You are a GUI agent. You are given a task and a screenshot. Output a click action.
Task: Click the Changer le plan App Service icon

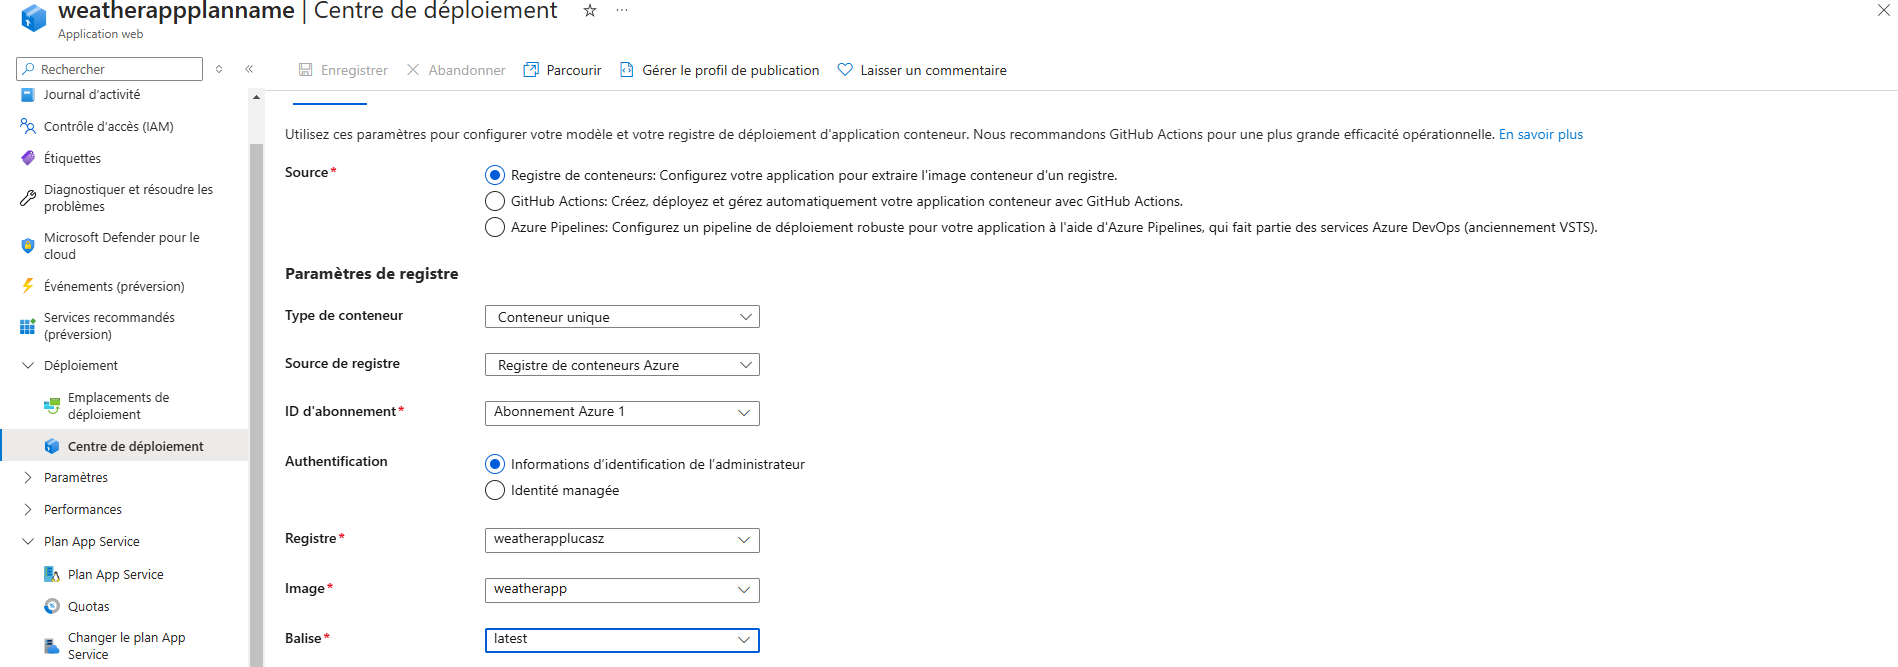pos(52,646)
